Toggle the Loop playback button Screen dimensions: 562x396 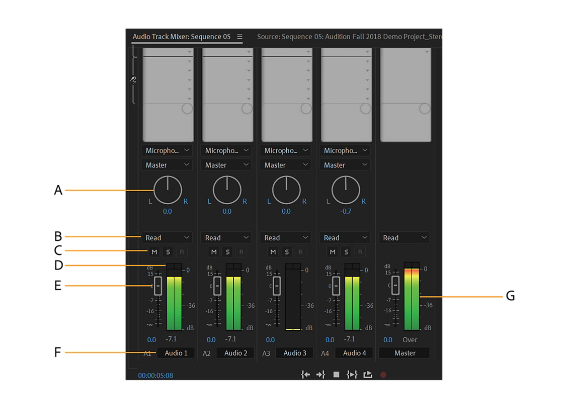click(368, 374)
